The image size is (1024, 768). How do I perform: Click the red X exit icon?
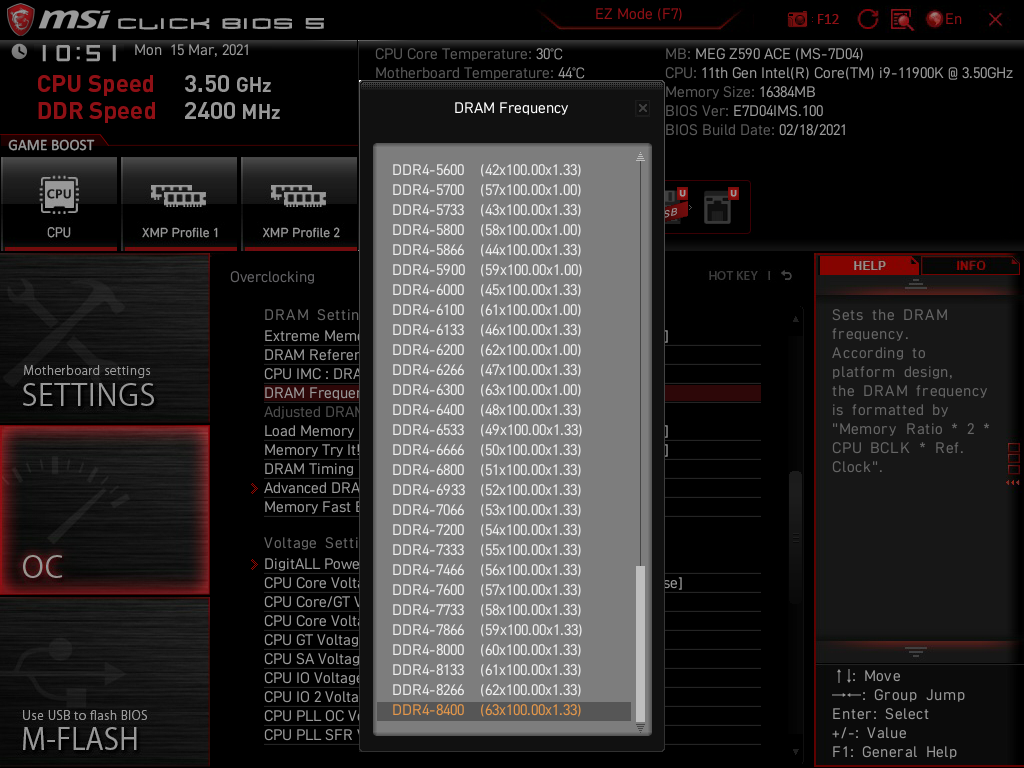(995, 20)
